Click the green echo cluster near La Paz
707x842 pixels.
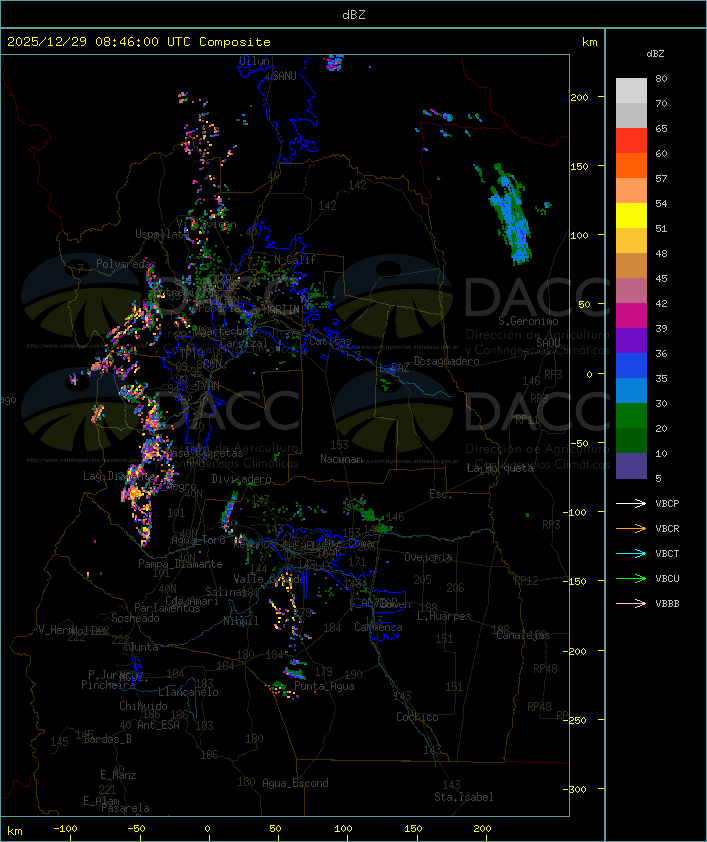385,383
